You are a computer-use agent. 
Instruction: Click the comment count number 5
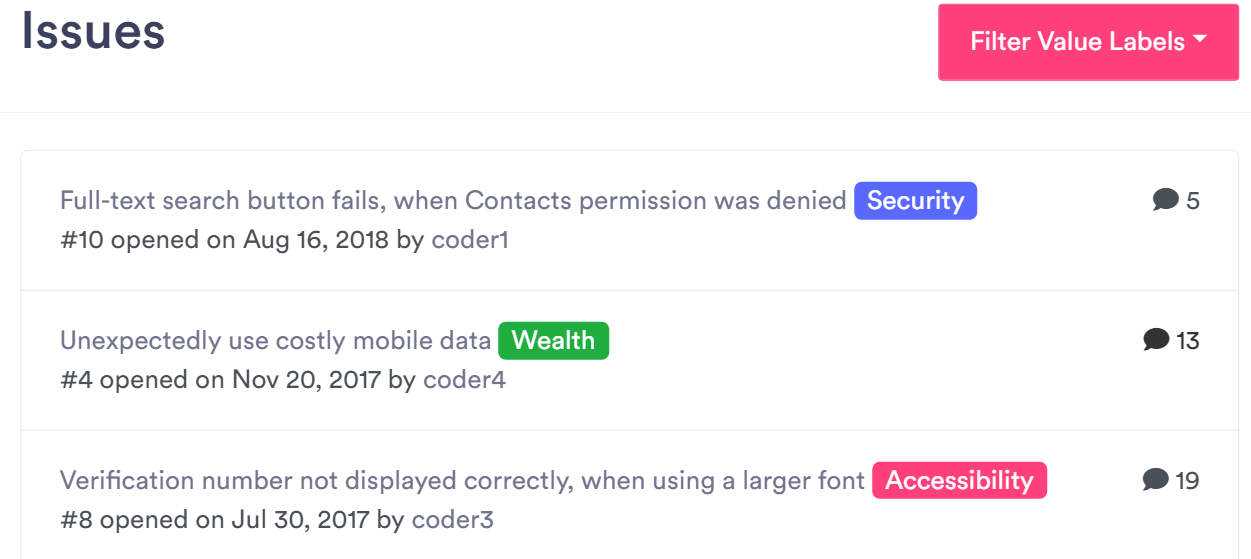(x=1192, y=201)
